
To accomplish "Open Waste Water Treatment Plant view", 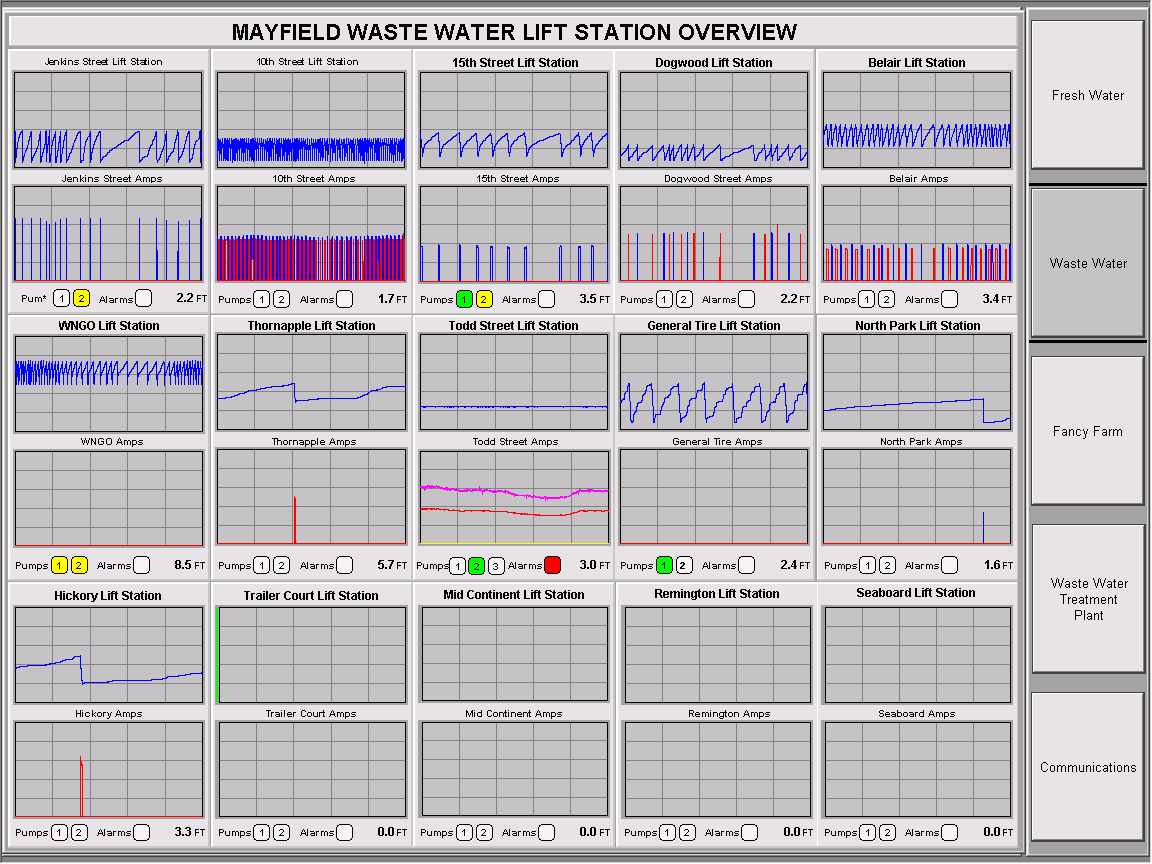I will point(1088,599).
